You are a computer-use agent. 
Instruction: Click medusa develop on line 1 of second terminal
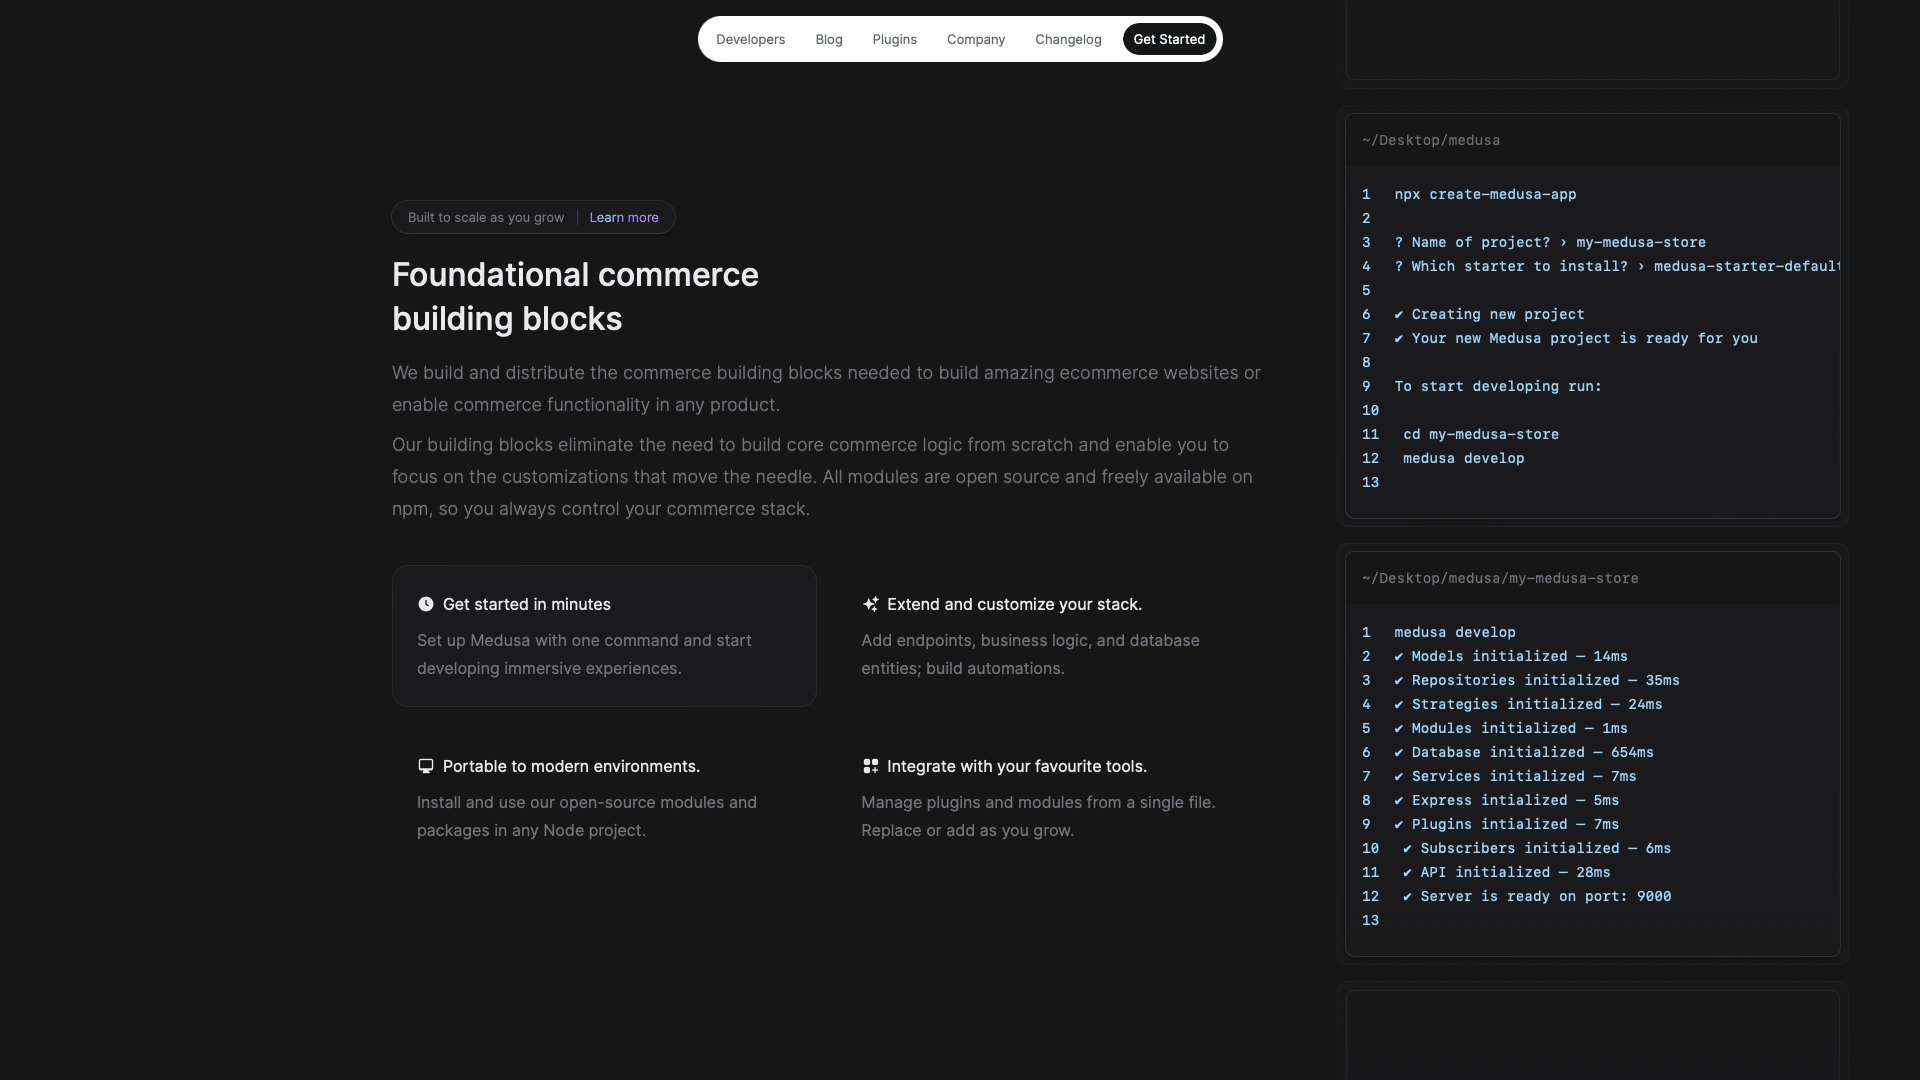[x=1455, y=632]
